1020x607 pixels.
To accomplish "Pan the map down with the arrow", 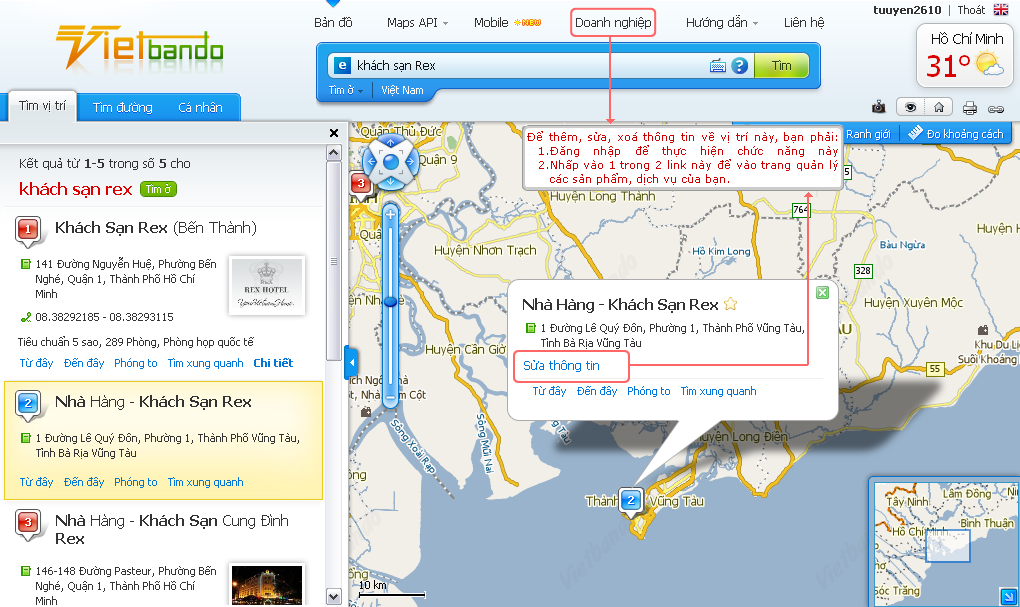I will 390,182.
